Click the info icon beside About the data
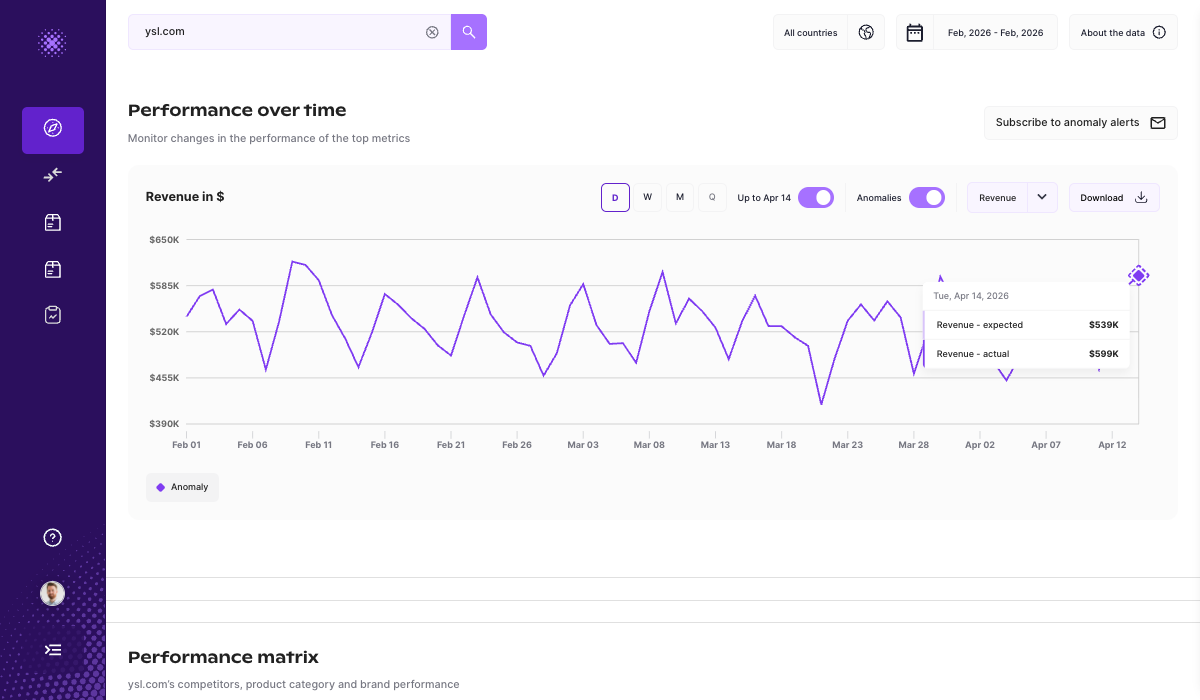 coord(1160,31)
